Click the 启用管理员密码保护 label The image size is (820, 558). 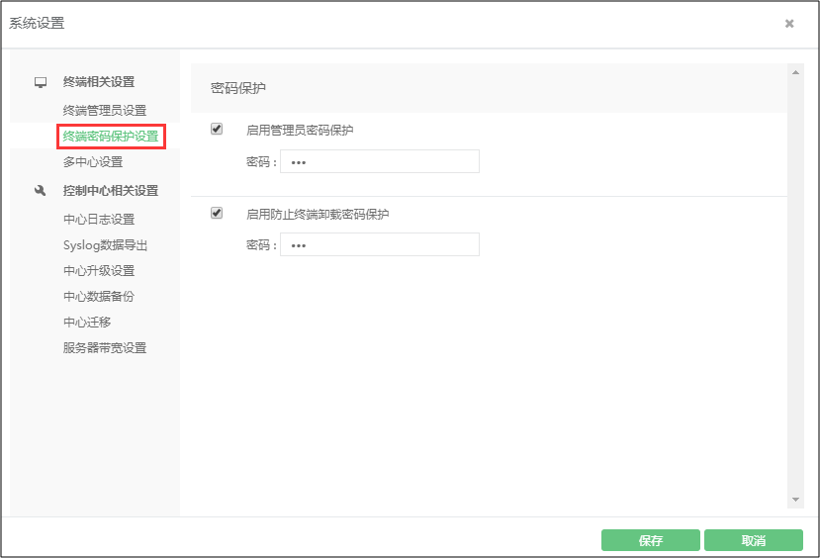[300, 130]
